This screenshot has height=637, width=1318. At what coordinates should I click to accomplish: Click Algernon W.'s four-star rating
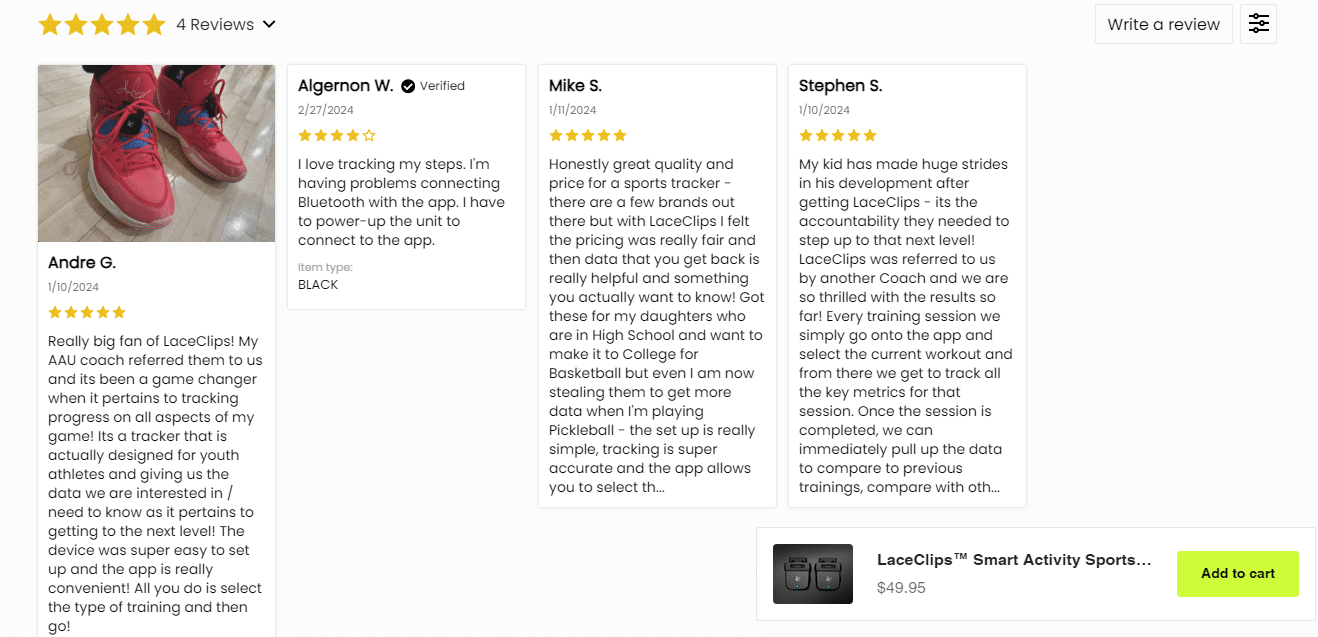tap(337, 135)
